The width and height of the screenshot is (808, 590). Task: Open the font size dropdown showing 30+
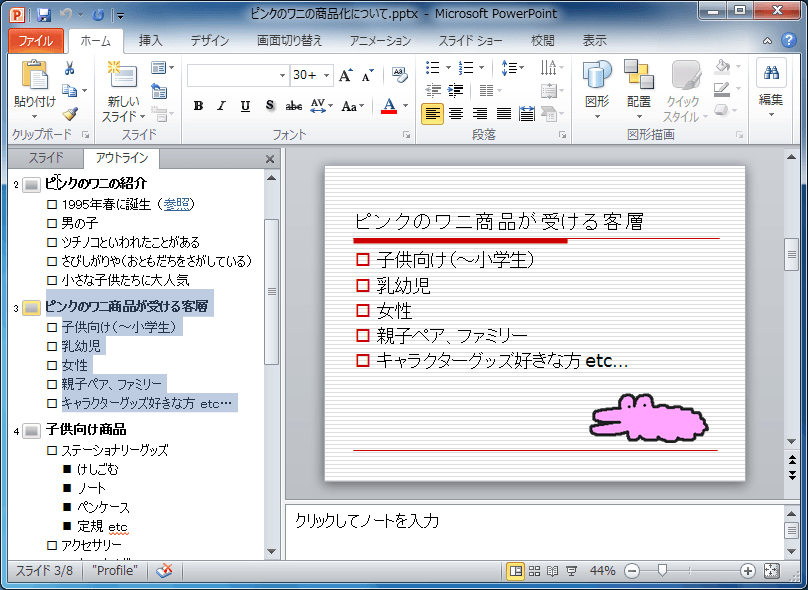(326, 75)
